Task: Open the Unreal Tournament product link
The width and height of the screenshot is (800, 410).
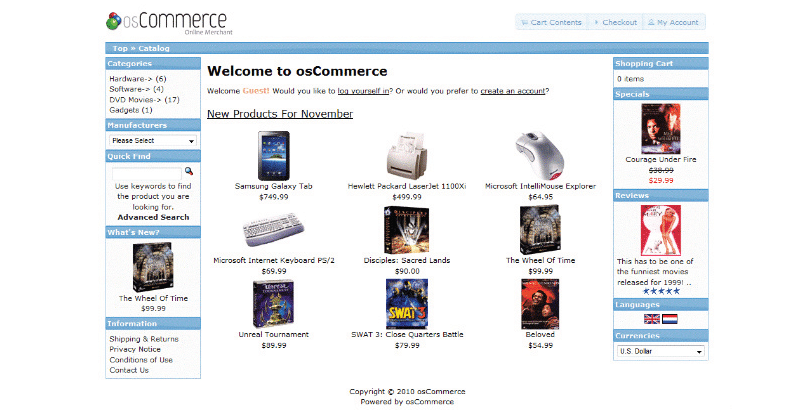Action: pos(274,335)
